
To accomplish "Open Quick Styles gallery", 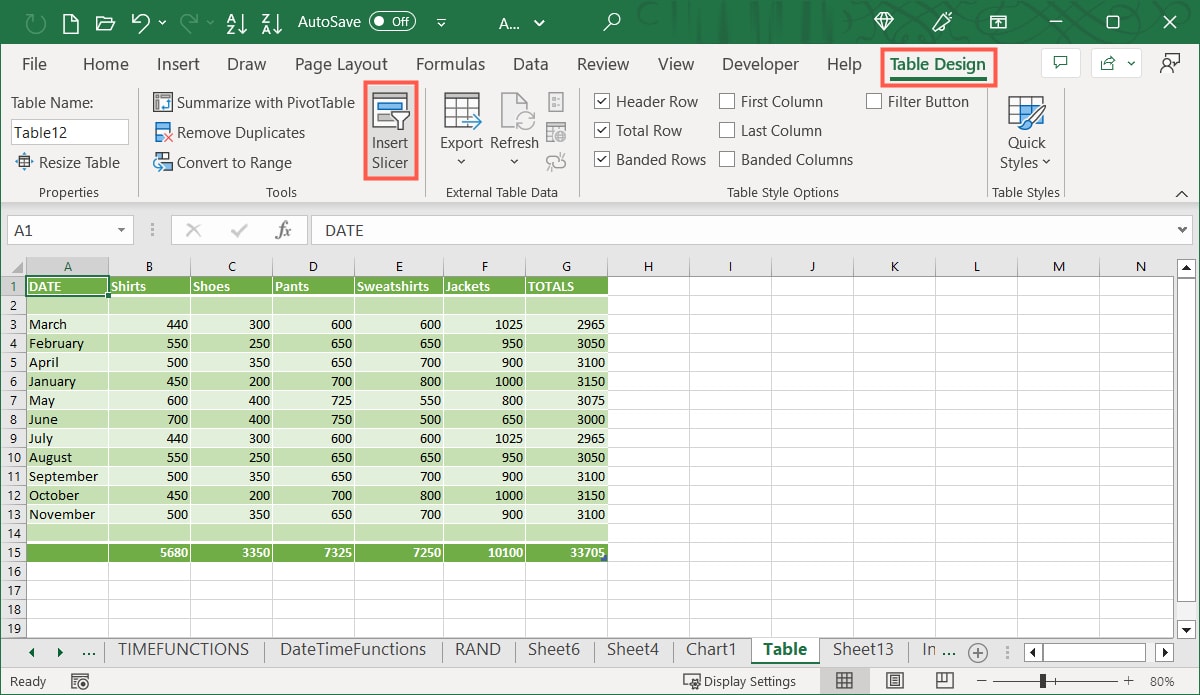I will [x=1025, y=130].
